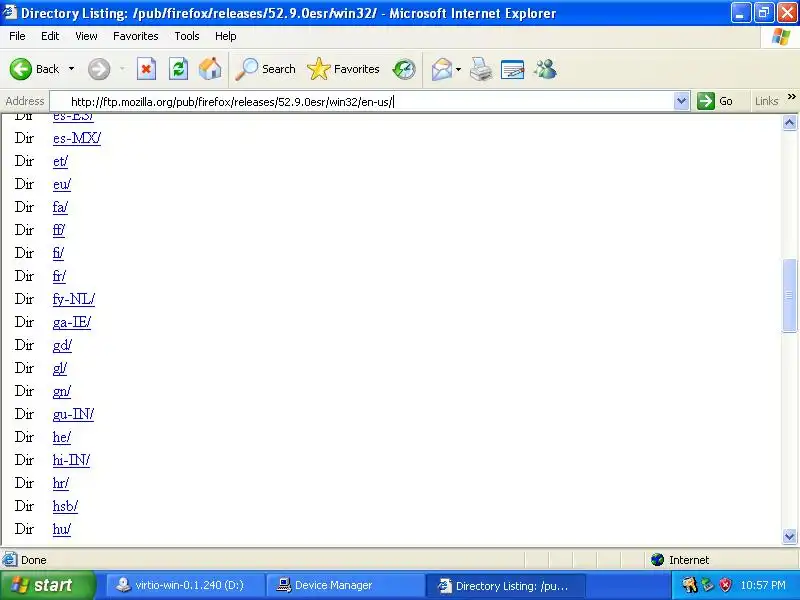Expand the Mail dropdown arrow
Viewport: 800px width, 600px height.
click(x=458, y=69)
